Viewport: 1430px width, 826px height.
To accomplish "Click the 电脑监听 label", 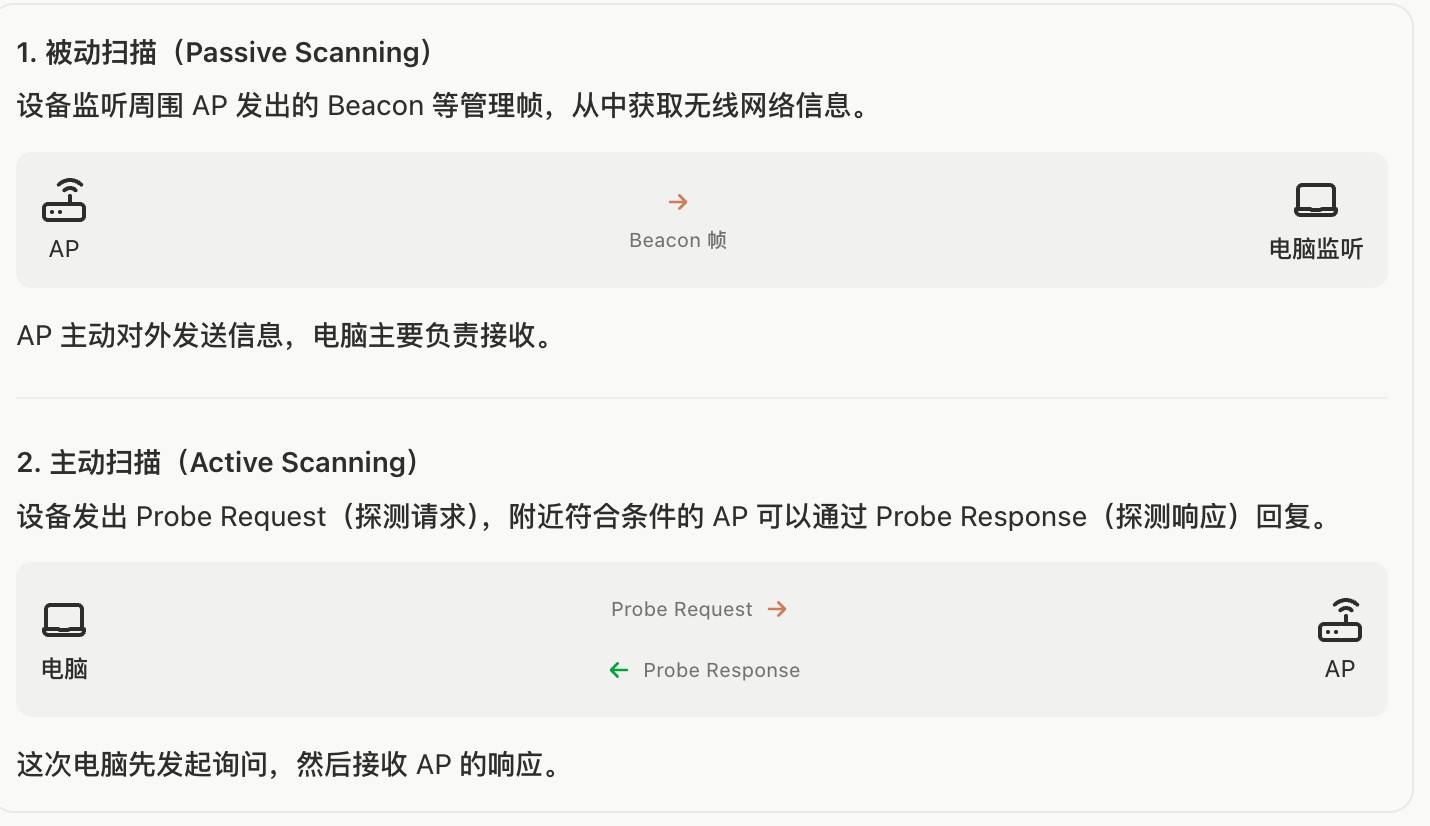I will (x=1316, y=249).
